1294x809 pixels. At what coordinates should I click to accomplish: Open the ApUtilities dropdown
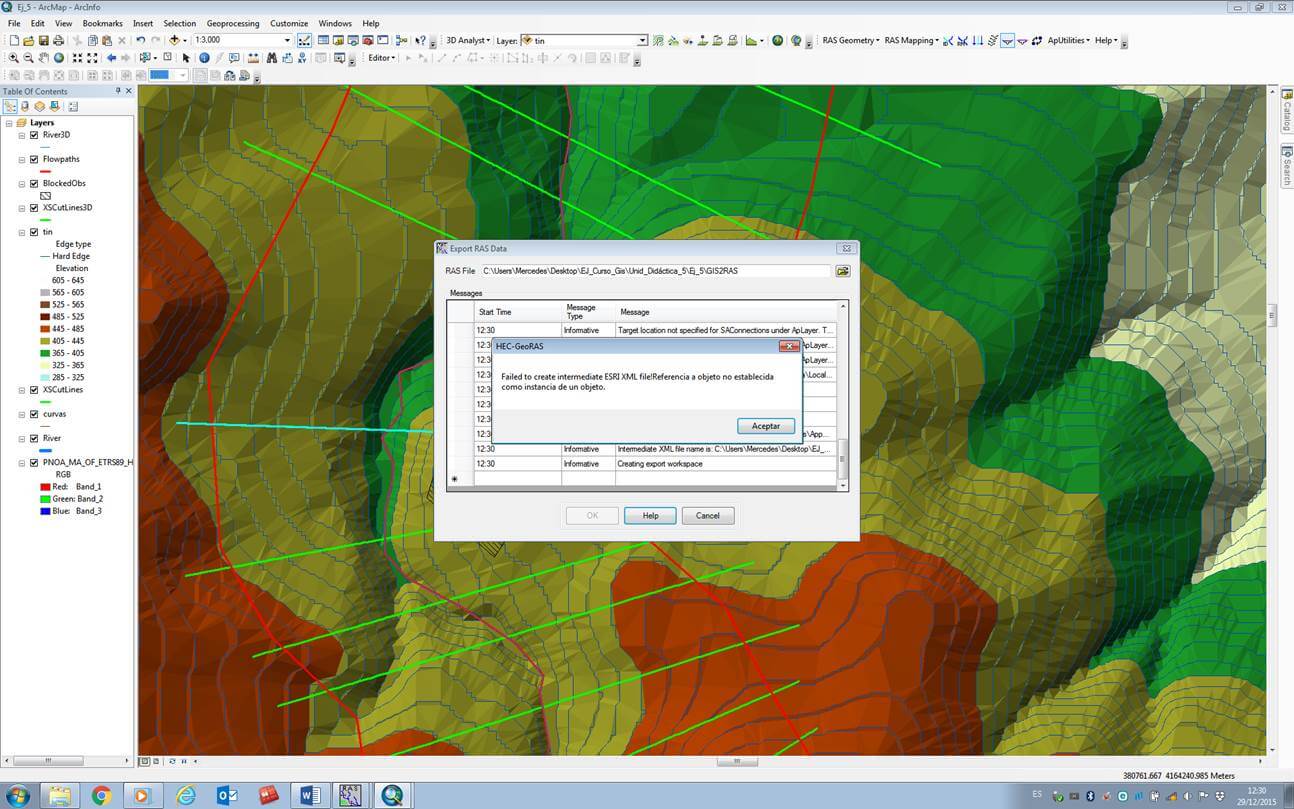pos(1068,40)
